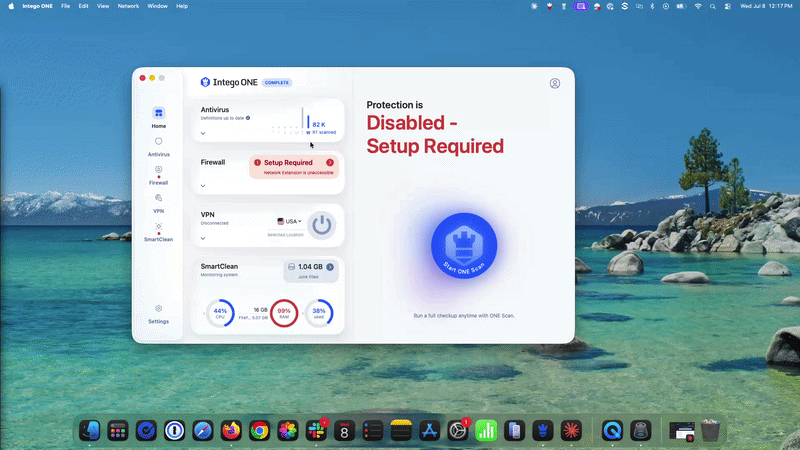Open the View menu

[103, 6]
